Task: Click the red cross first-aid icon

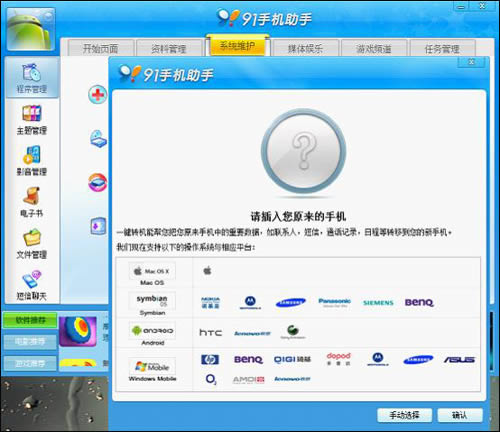Action: (x=98, y=95)
